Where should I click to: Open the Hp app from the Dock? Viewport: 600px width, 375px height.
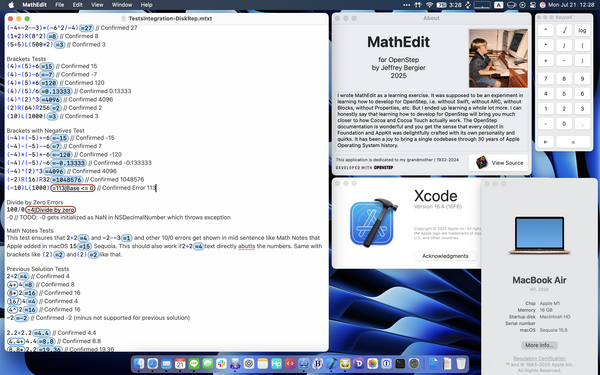click(276, 363)
